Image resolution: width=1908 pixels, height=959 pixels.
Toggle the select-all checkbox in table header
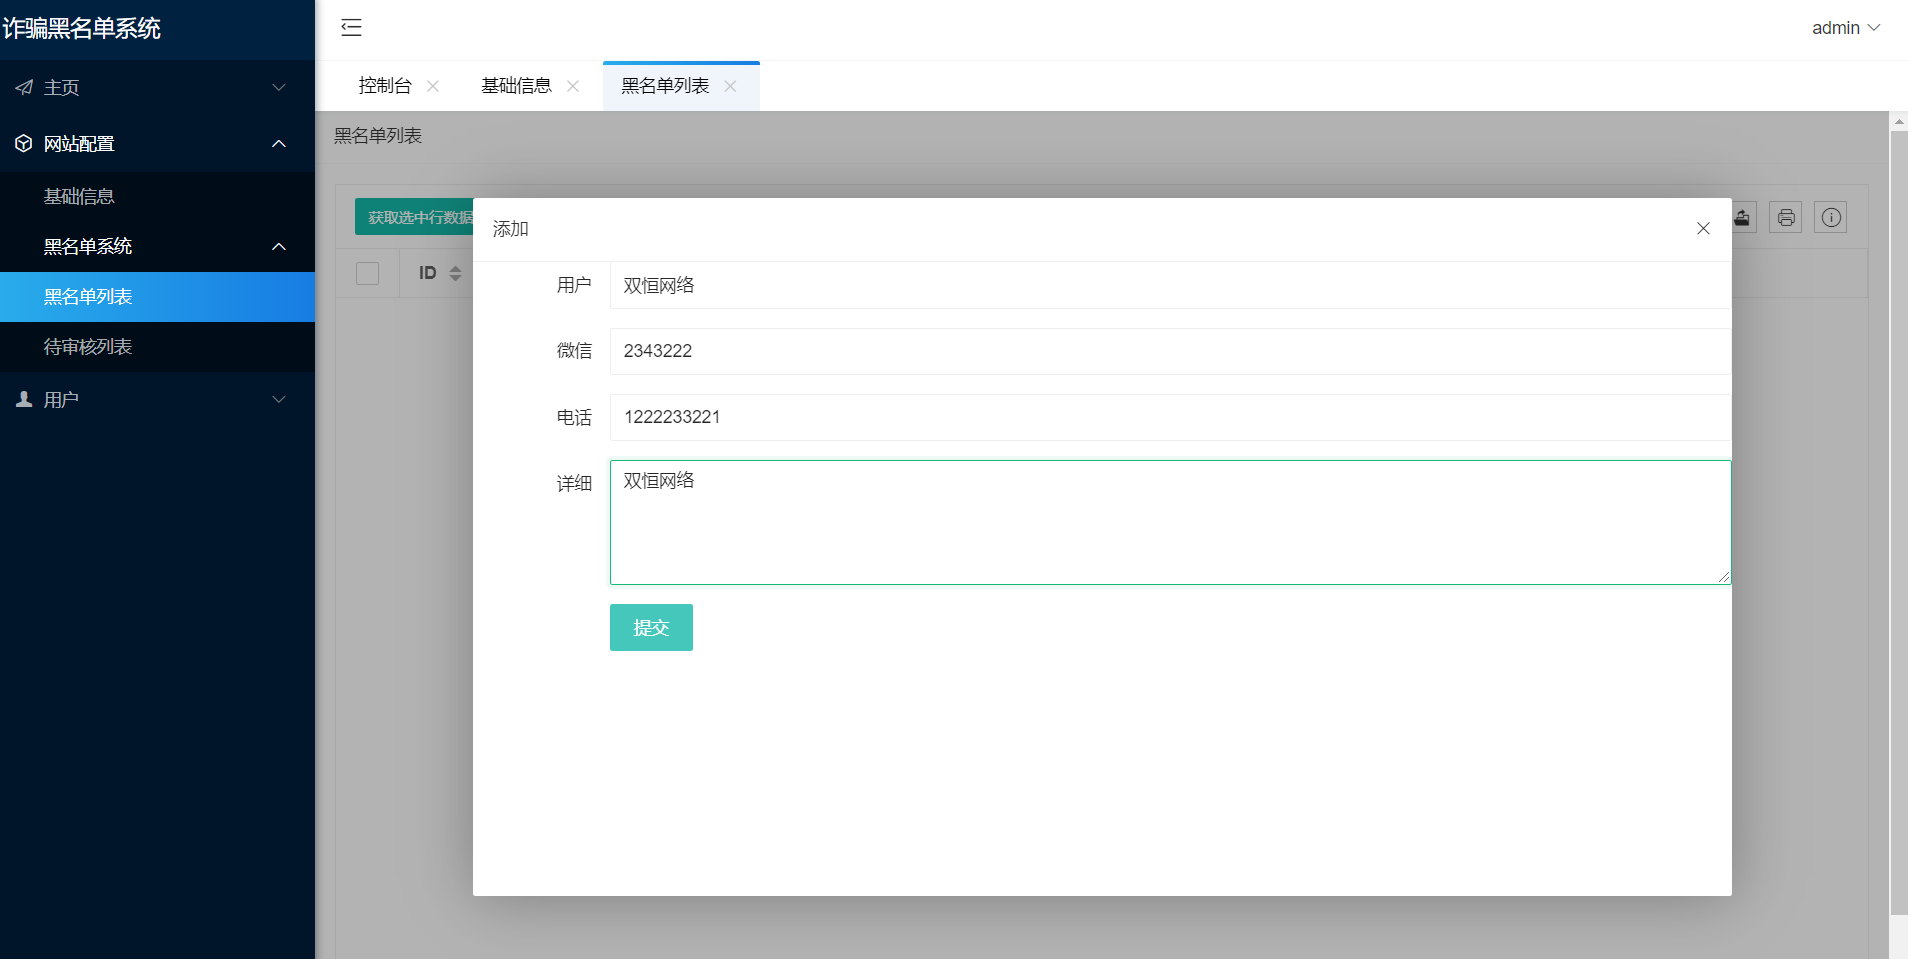367,273
